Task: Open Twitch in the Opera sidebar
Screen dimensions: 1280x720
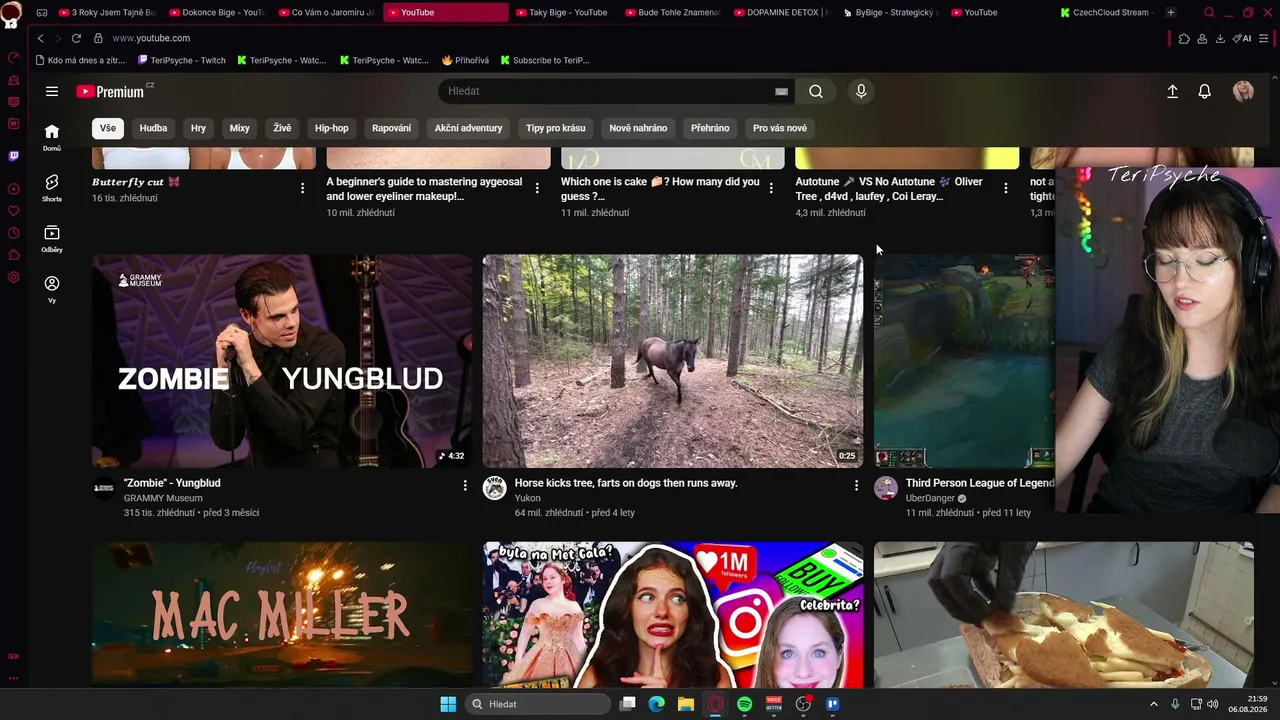Action: point(13,156)
